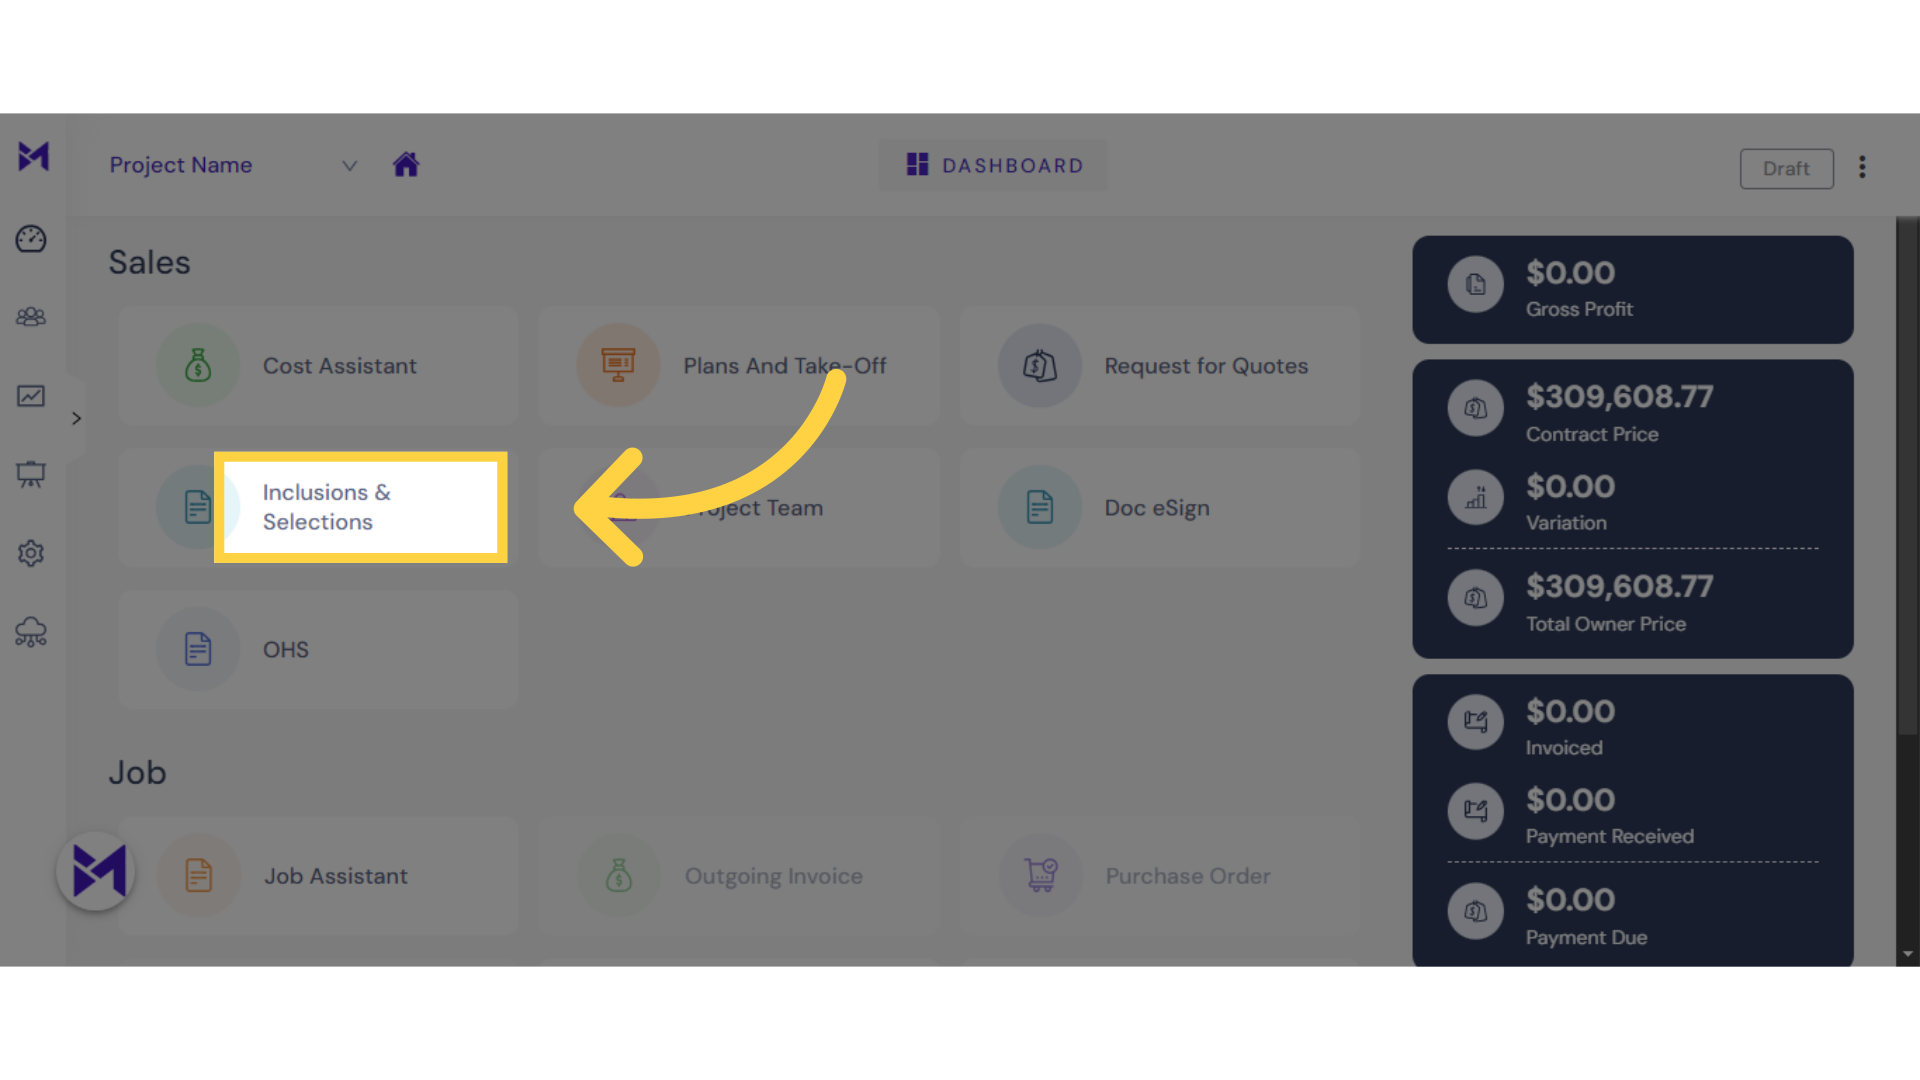The image size is (1920, 1080).
Task: Open Plans And Take-Off module
Action: tap(738, 365)
